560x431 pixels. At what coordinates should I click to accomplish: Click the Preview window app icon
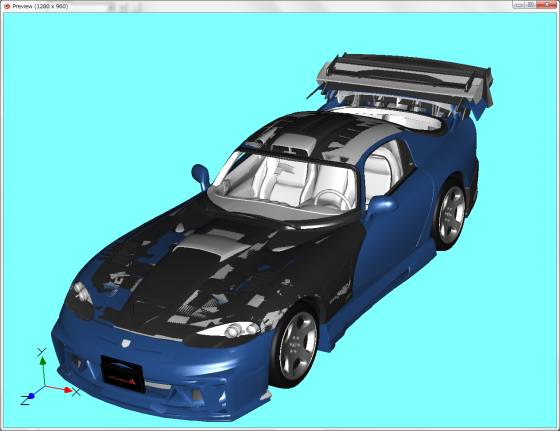coord(7,6)
